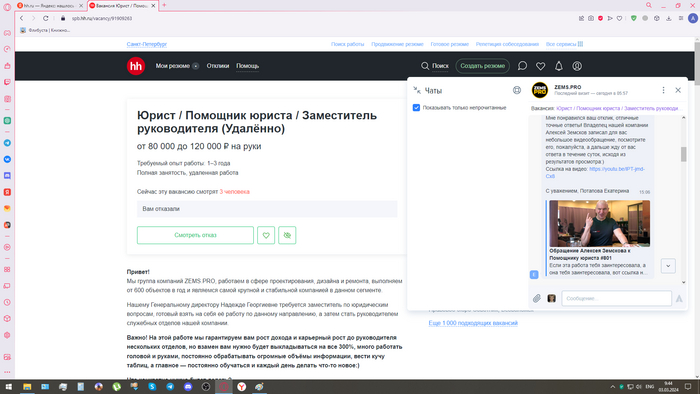Screen dimensions: 700x394
Task: Open 'Репетиция собеседования' link
Action: (x=507, y=44)
